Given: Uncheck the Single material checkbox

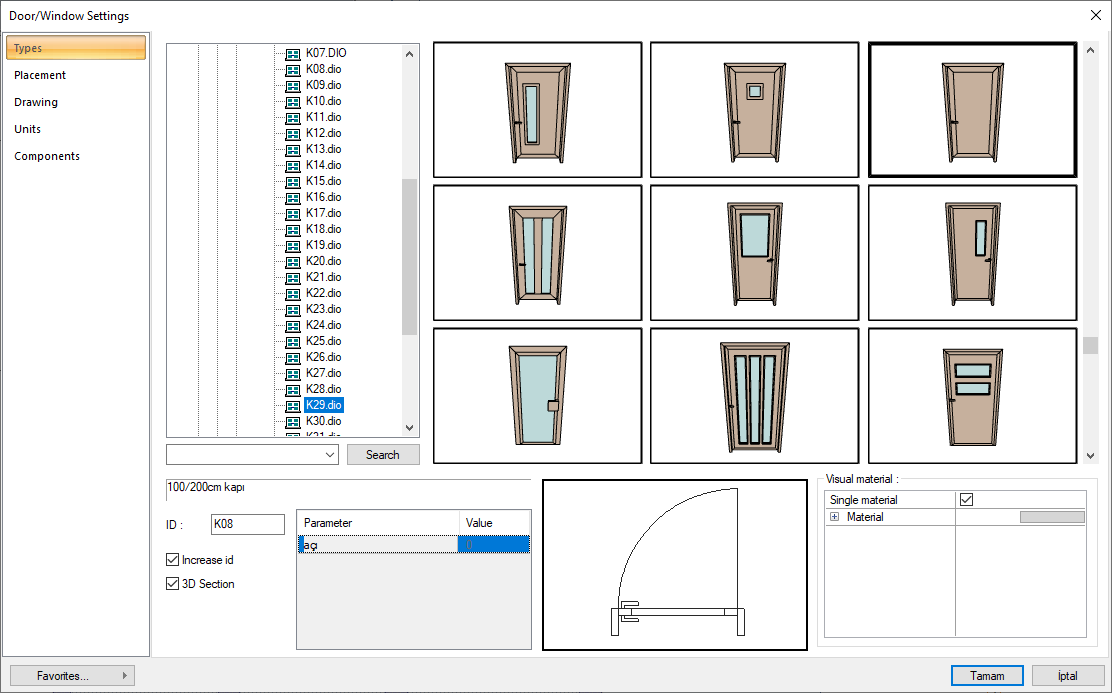Looking at the screenshot, I should point(966,500).
